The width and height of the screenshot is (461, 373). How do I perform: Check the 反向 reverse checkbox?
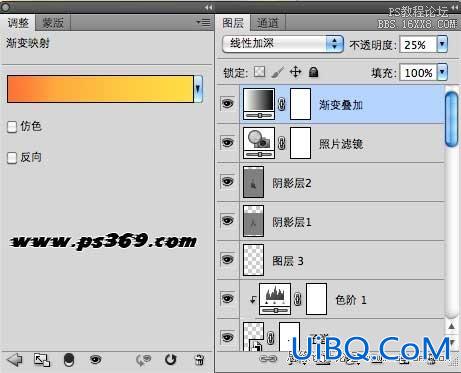[x=12, y=158]
